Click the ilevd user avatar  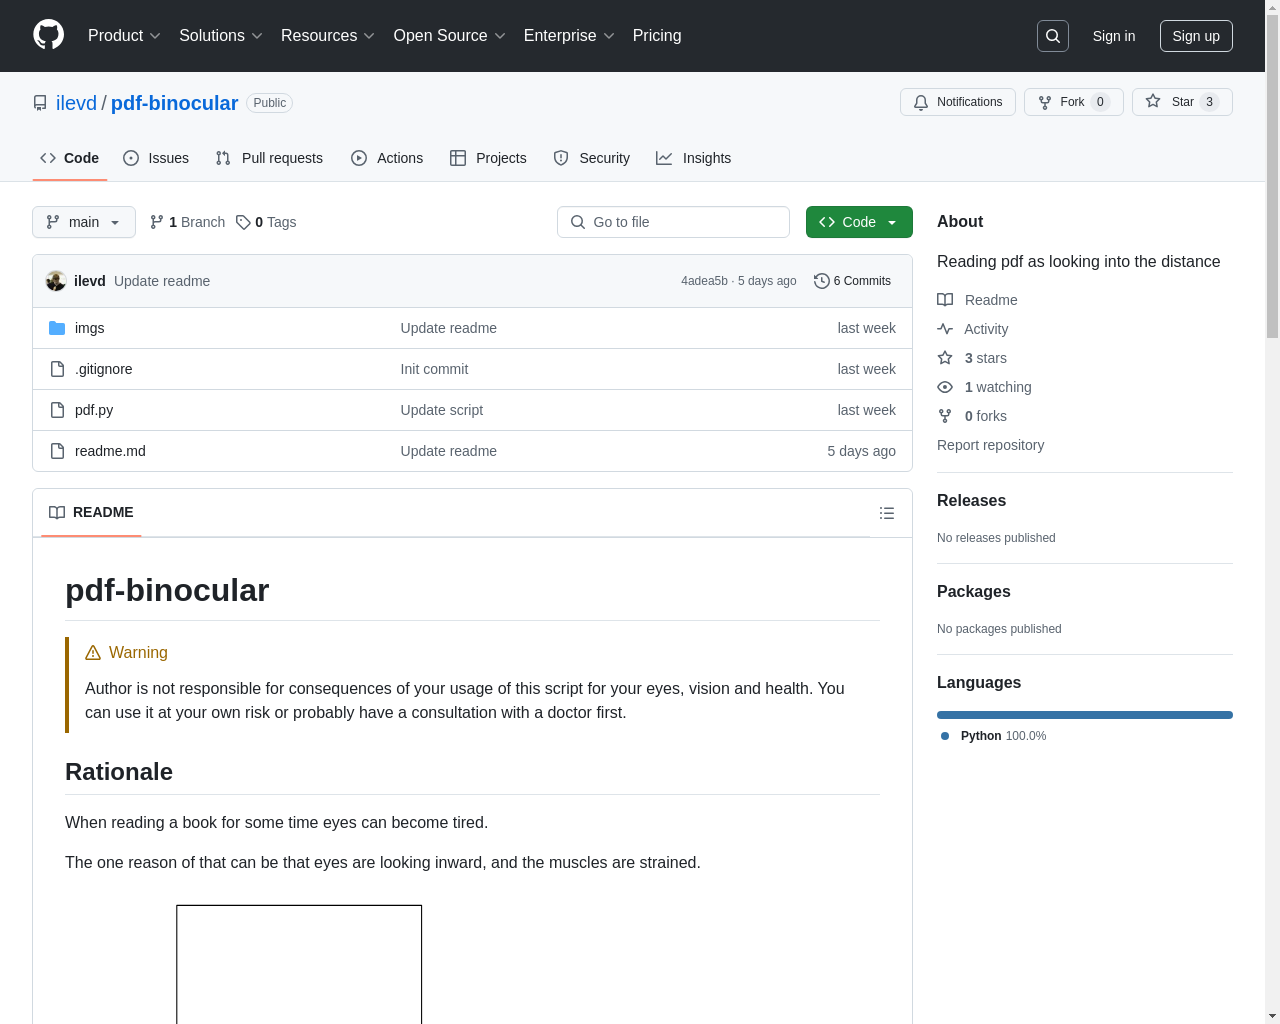point(56,281)
